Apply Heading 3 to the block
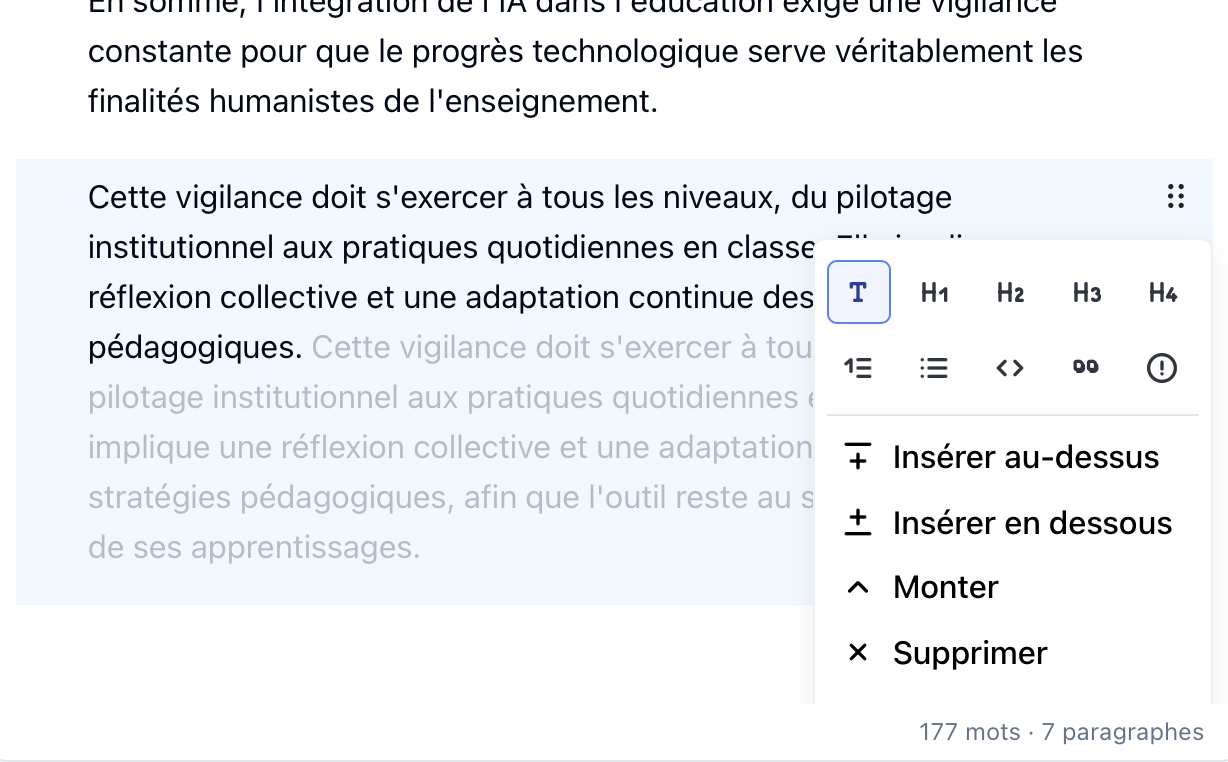This screenshot has height=762, width=1228. pyautogui.click(x=1086, y=292)
